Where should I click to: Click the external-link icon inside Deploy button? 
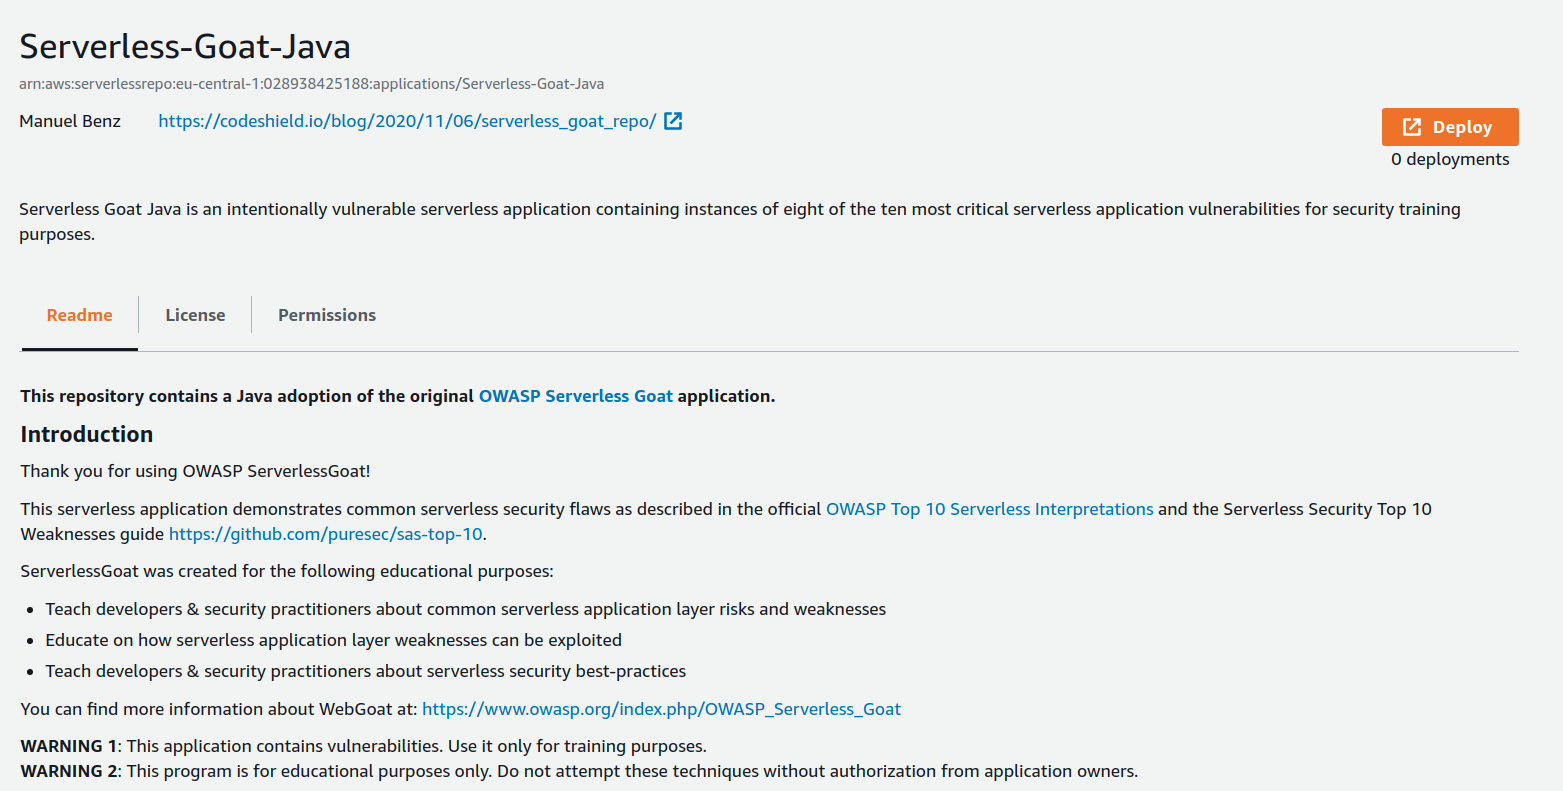[1411, 127]
